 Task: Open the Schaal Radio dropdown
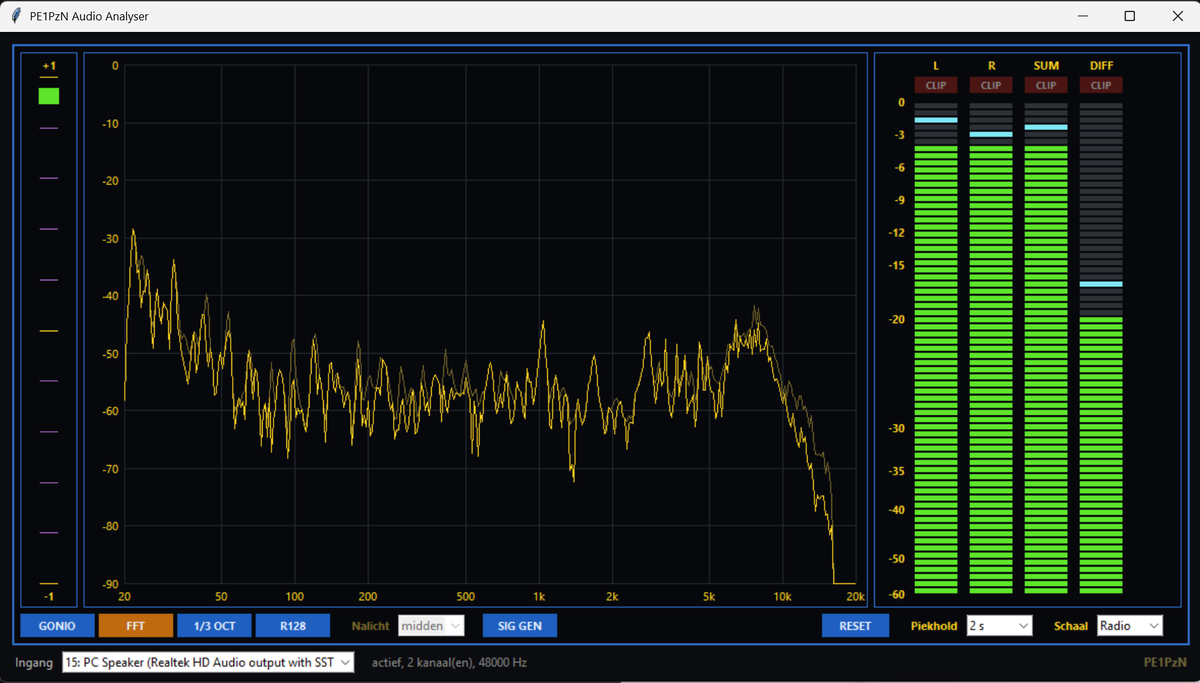1130,625
